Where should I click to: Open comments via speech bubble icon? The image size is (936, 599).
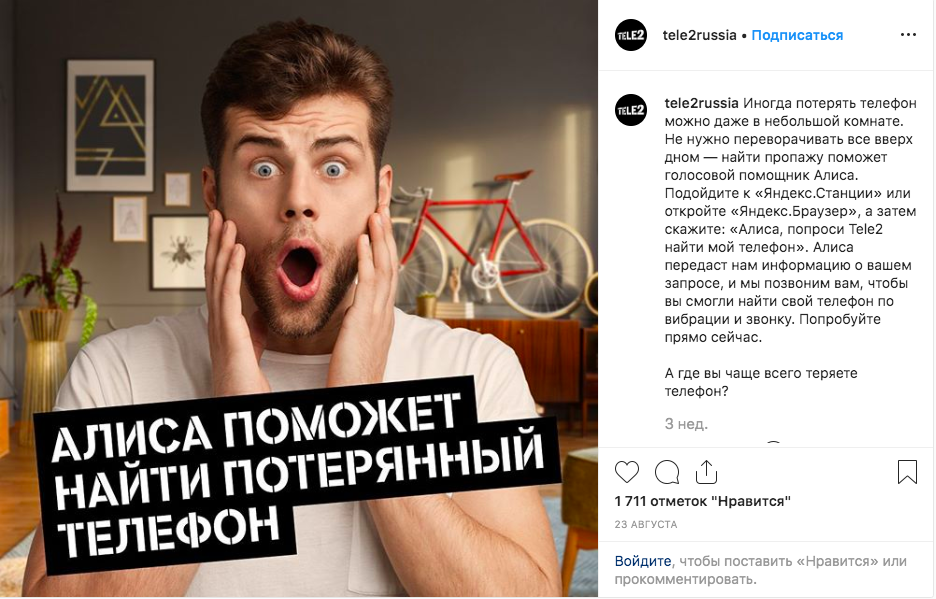click(x=667, y=472)
